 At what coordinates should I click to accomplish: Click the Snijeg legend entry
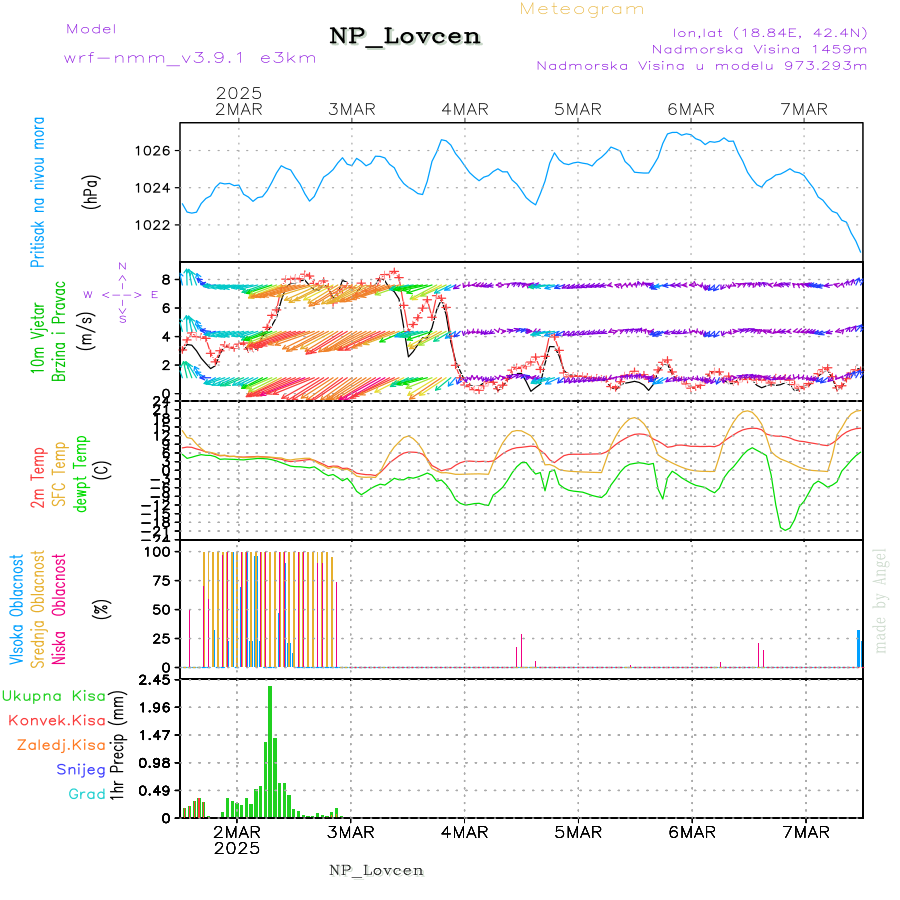pyautogui.click(x=82, y=770)
